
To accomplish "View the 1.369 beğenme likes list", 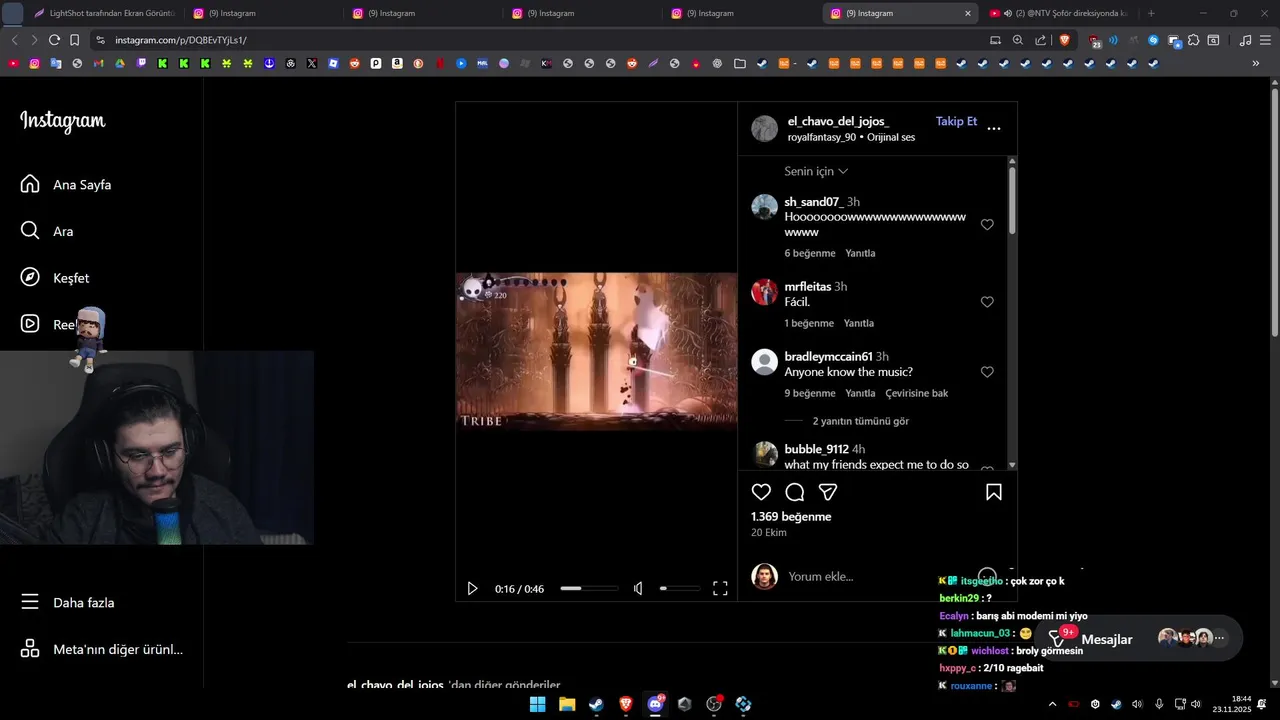I will 791,517.
